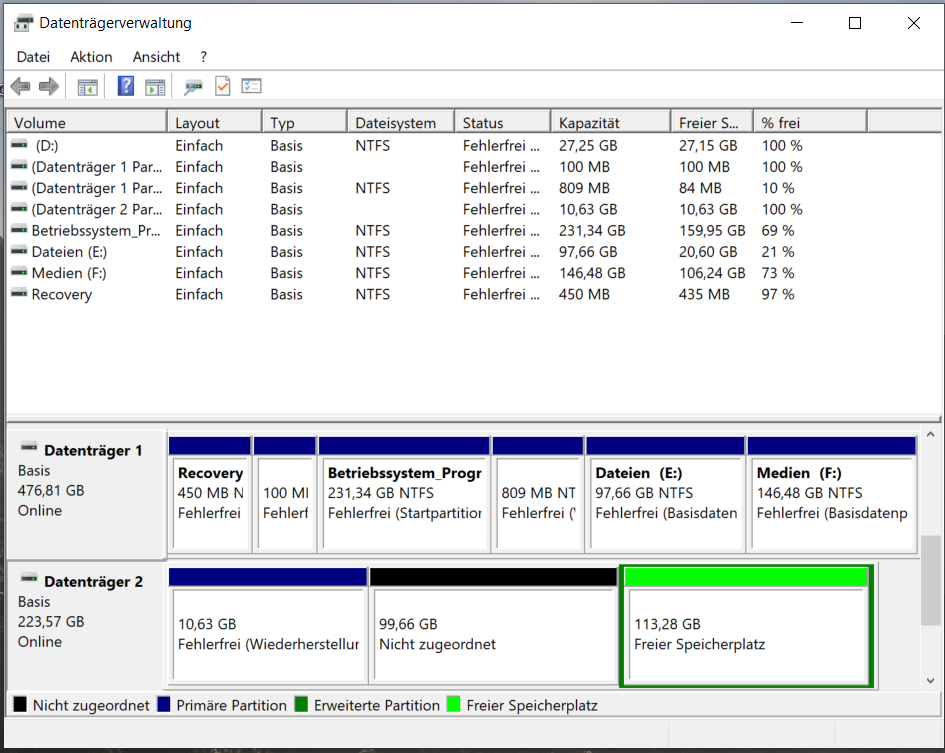
Task: Select the 113,28 GB Freier Speicherplatz block
Action: (x=747, y=626)
